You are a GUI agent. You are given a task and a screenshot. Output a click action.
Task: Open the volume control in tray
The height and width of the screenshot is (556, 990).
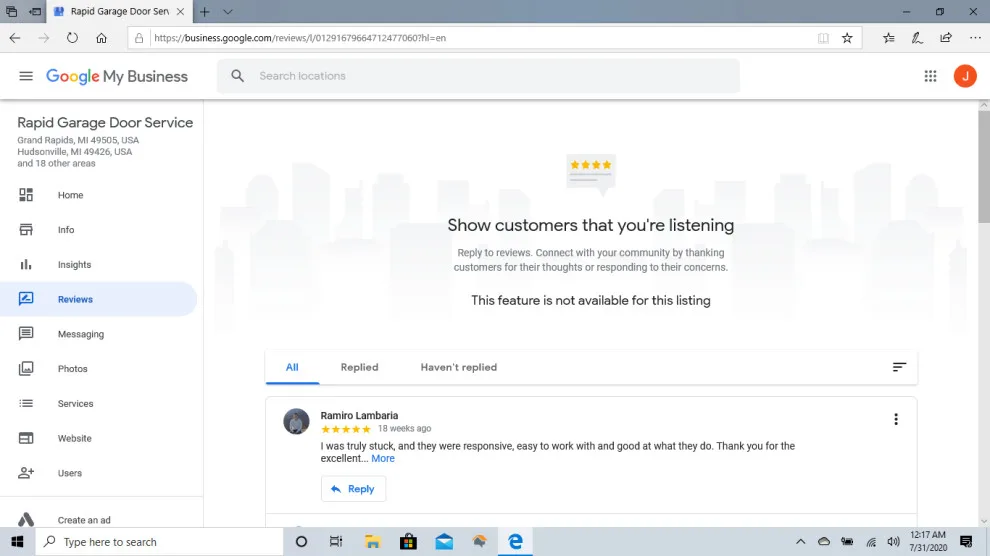tap(893, 541)
